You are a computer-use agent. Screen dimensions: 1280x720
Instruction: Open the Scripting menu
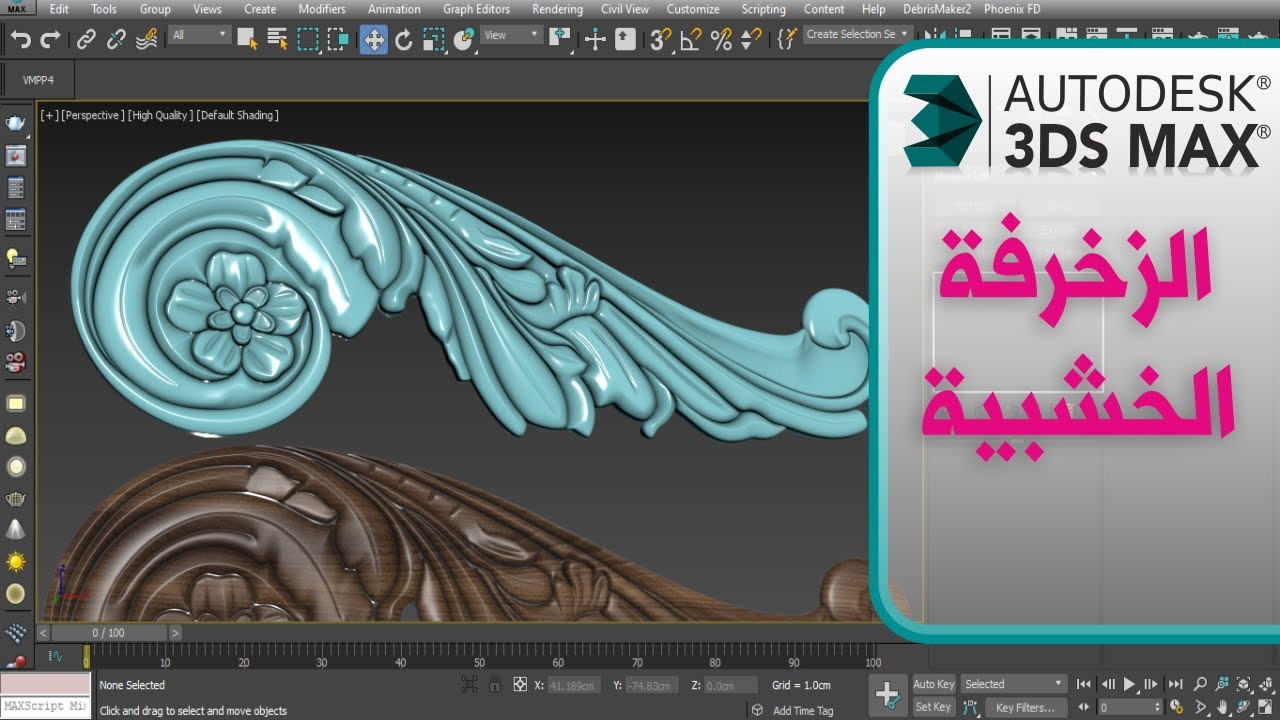pyautogui.click(x=763, y=9)
